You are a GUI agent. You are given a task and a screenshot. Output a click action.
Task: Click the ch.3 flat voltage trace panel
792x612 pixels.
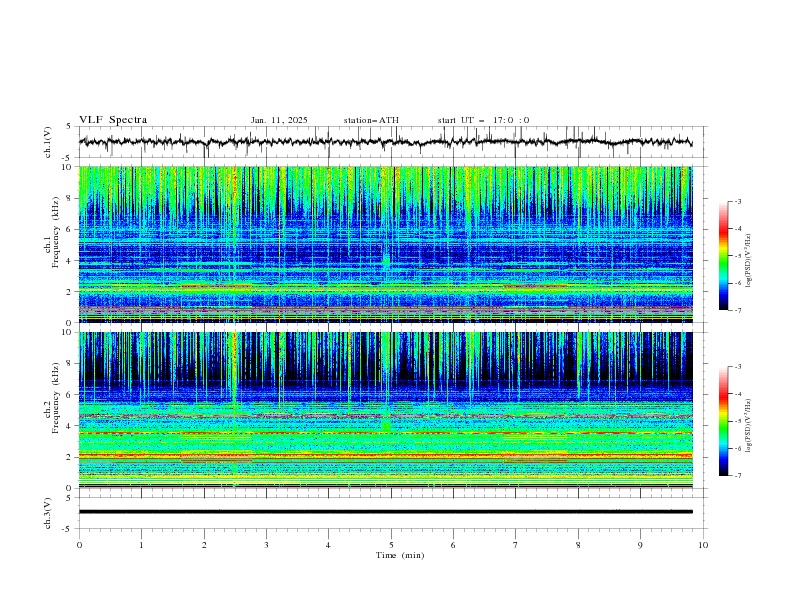pos(393,513)
